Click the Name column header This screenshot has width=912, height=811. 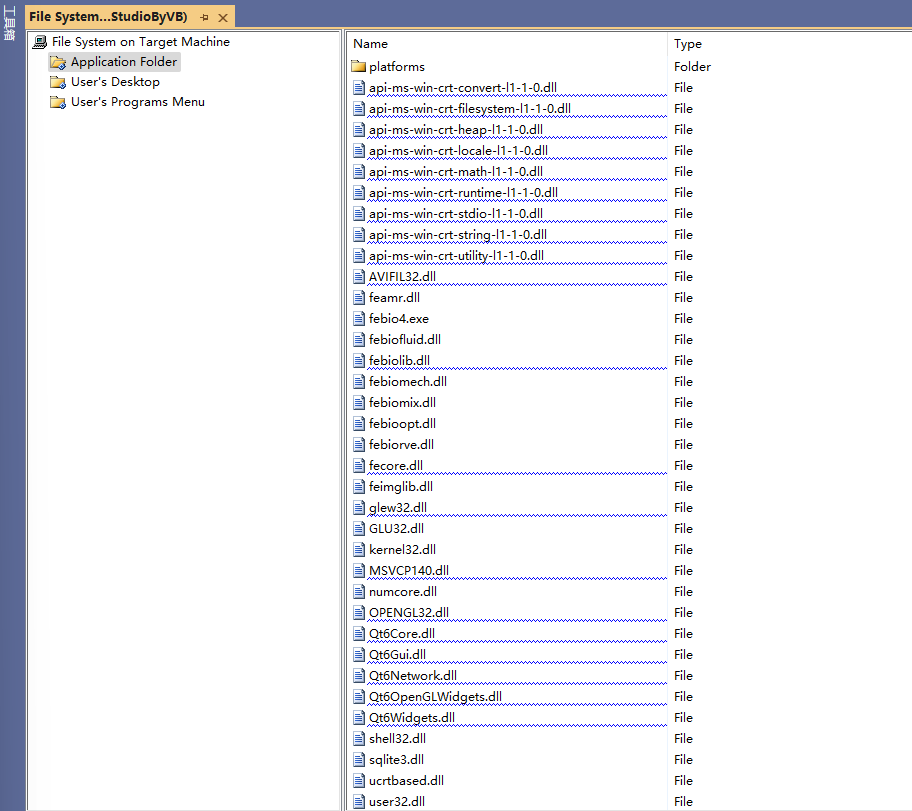pyautogui.click(x=370, y=44)
